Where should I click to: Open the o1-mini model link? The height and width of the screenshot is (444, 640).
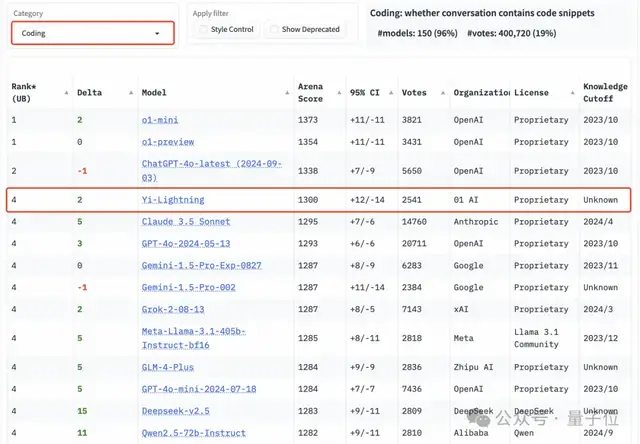click(x=160, y=120)
